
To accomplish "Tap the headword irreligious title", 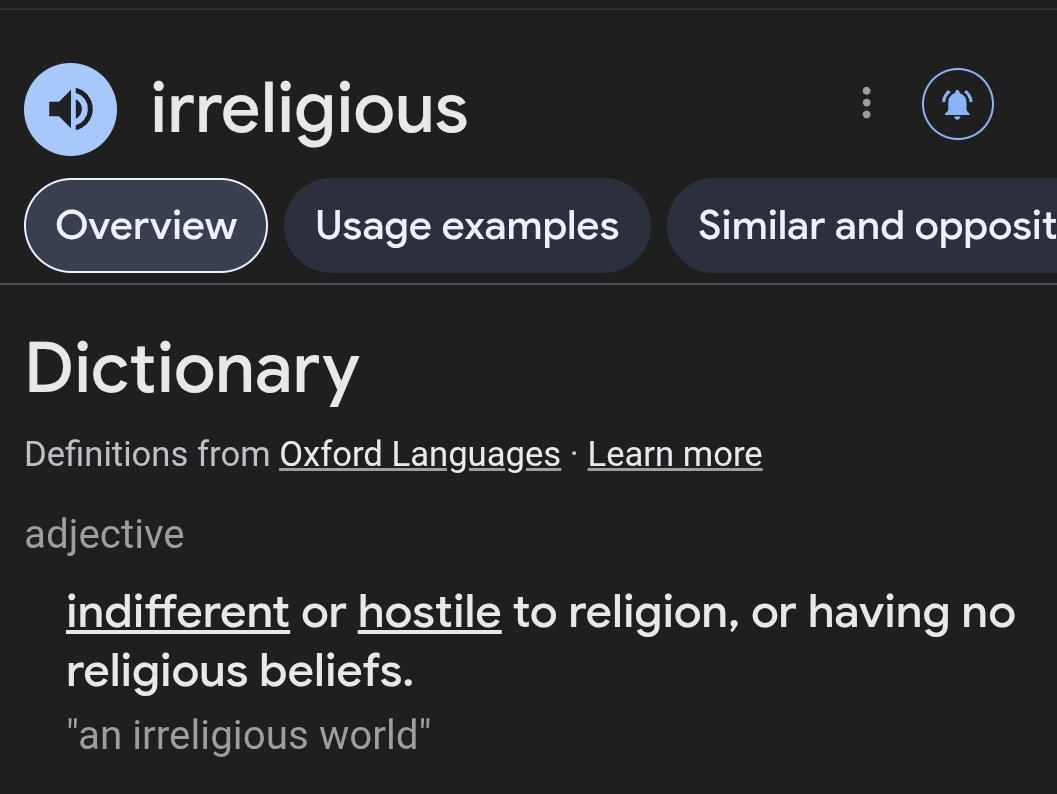I will click(x=309, y=109).
